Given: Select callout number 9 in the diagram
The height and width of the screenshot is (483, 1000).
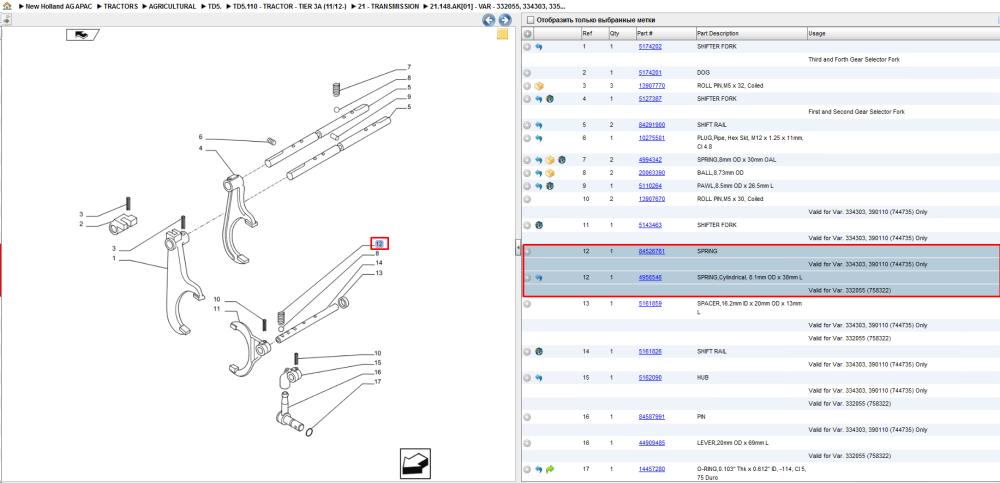Looking at the screenshot, I should pyautogui.click(x=409, y=97).
